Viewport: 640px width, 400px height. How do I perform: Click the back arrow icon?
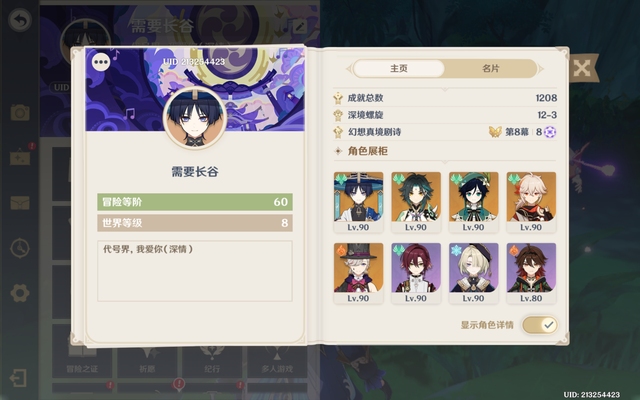pyautogui.click(x=20, y=20)
